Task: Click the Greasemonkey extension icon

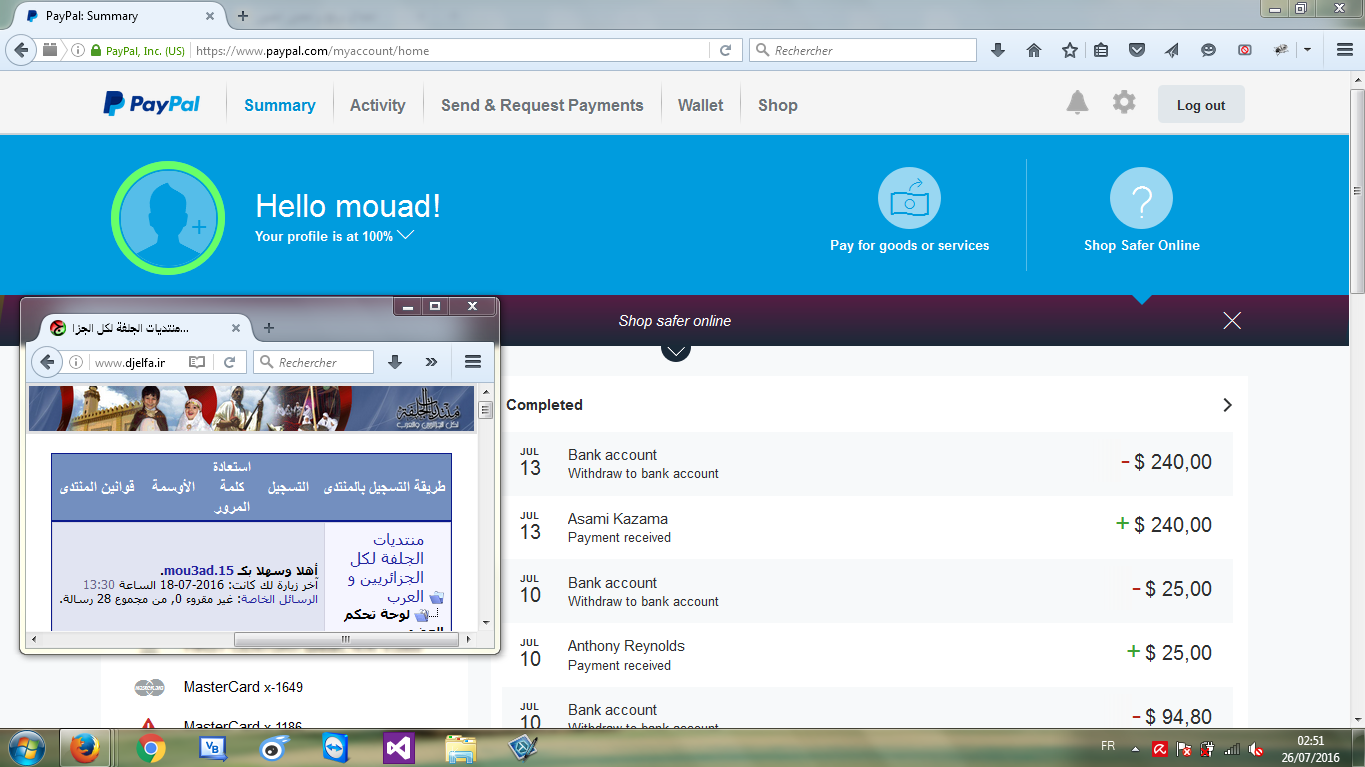Action: pyautogui.click(x=1281, y=50)
